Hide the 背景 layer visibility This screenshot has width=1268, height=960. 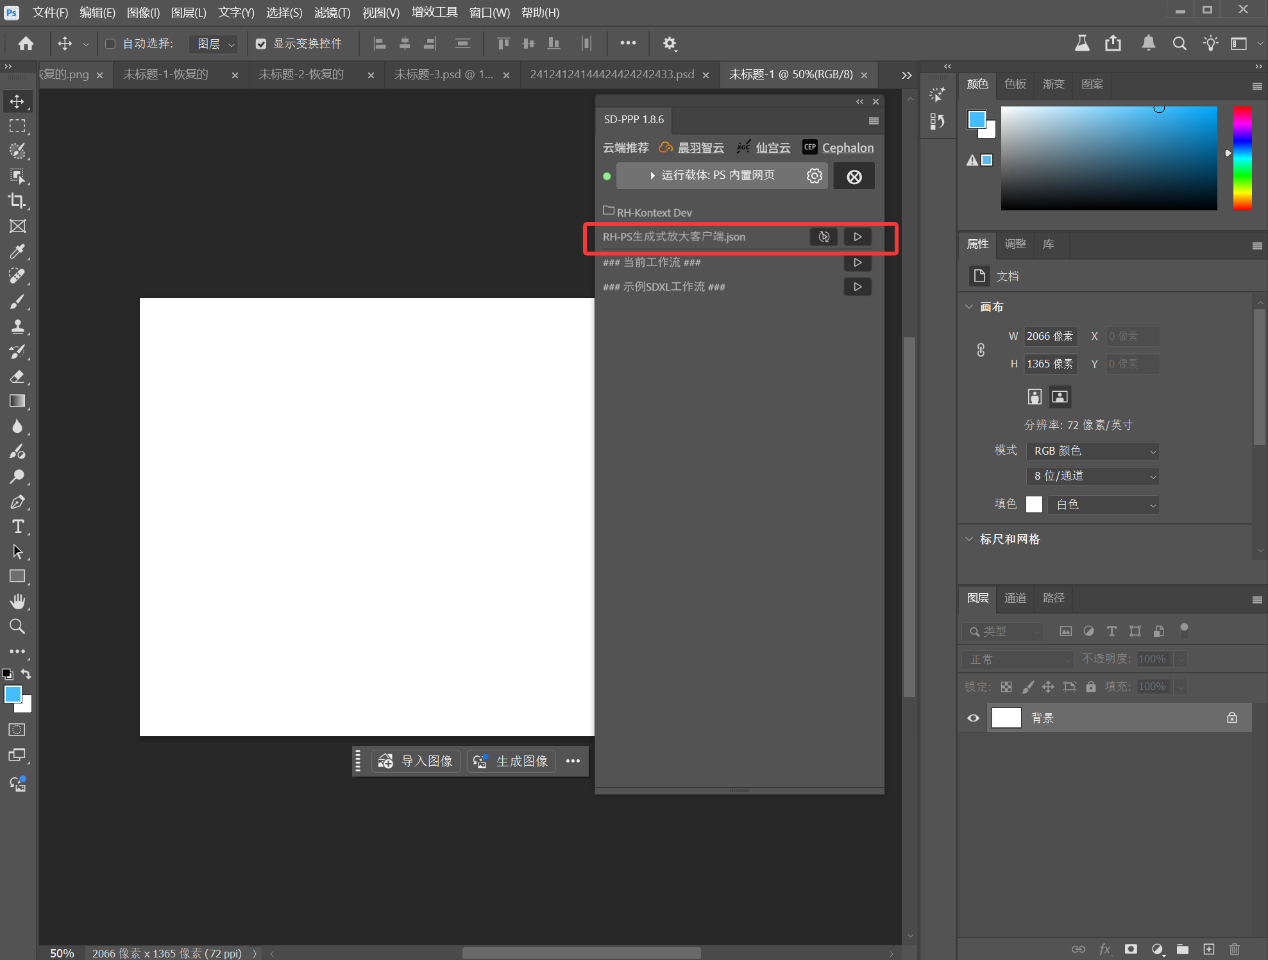[x=973, y=718]
